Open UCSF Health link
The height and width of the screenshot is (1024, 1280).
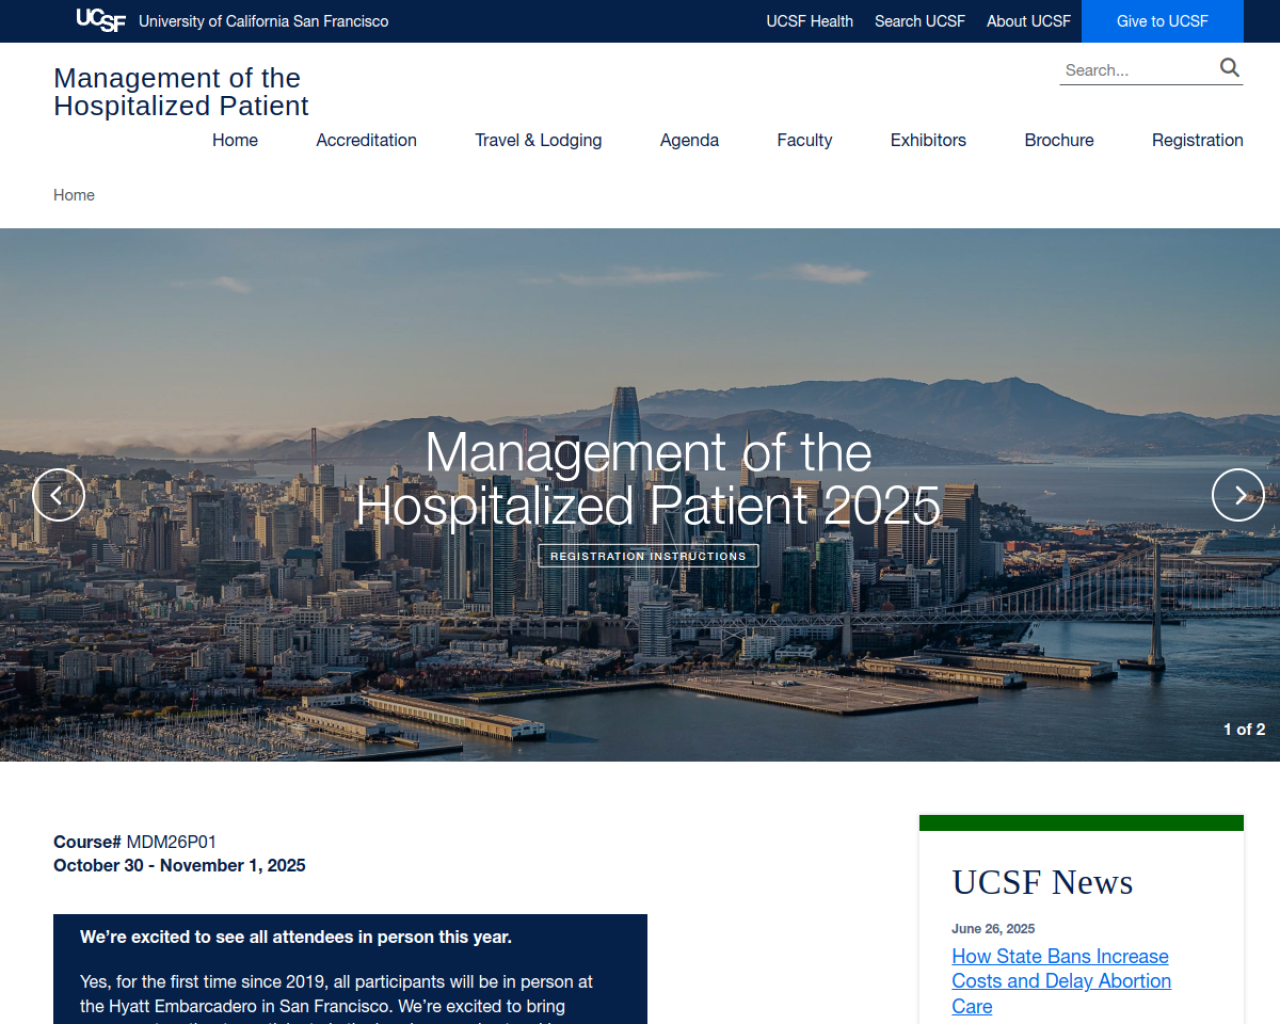point(809,21)
